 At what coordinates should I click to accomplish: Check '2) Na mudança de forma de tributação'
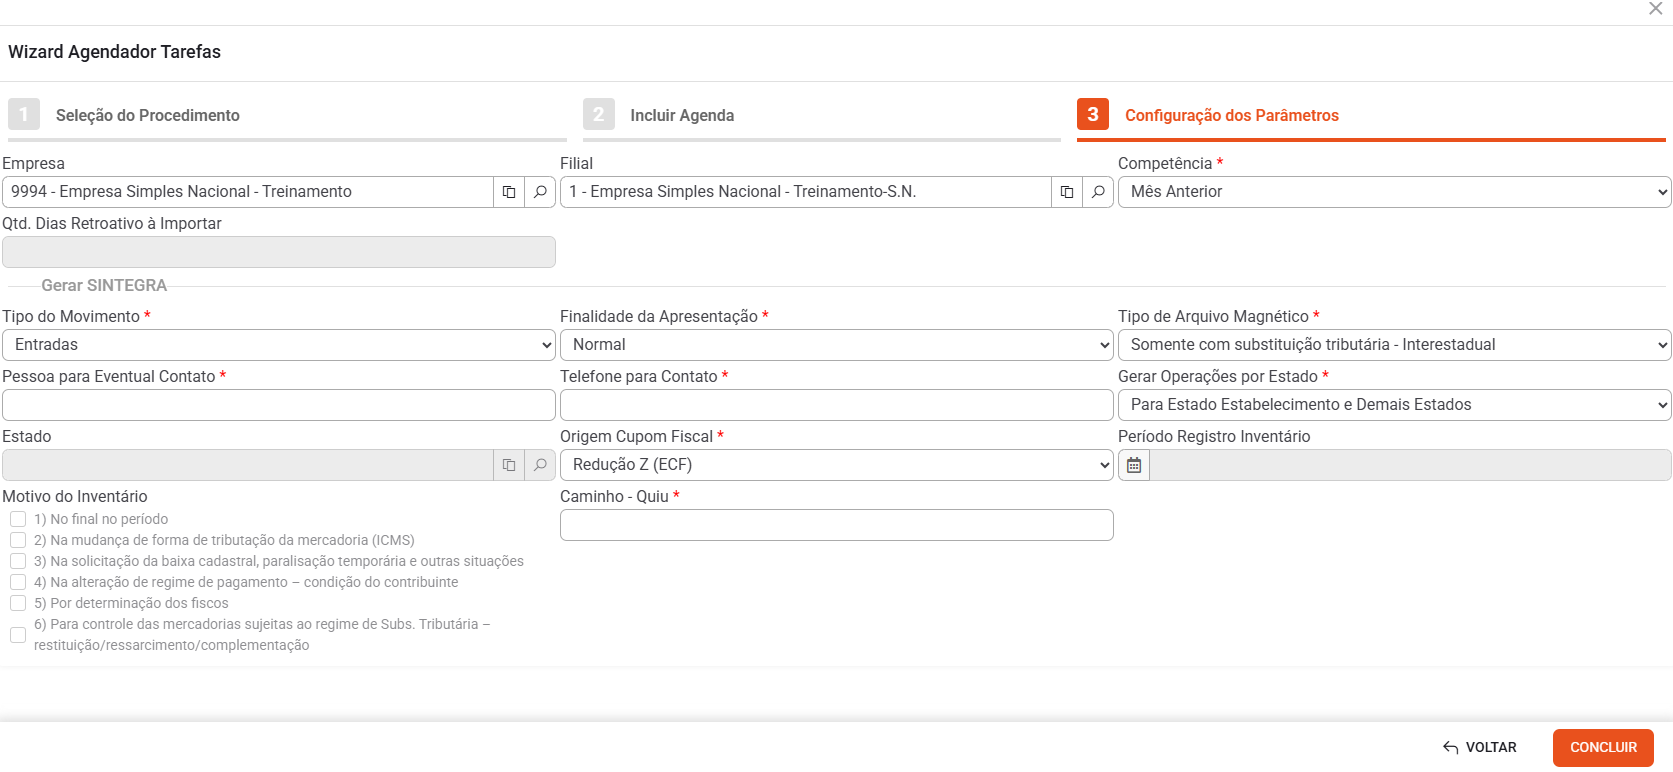coord(18,540)
